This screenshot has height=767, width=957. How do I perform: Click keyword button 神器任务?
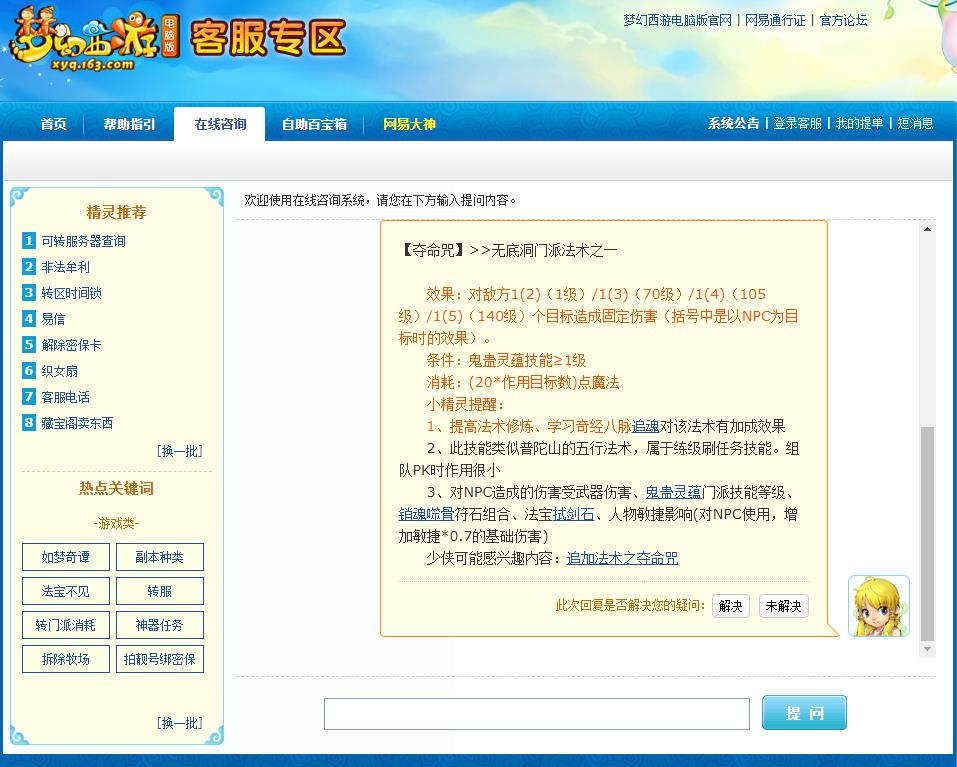click(x=160, y=625)
